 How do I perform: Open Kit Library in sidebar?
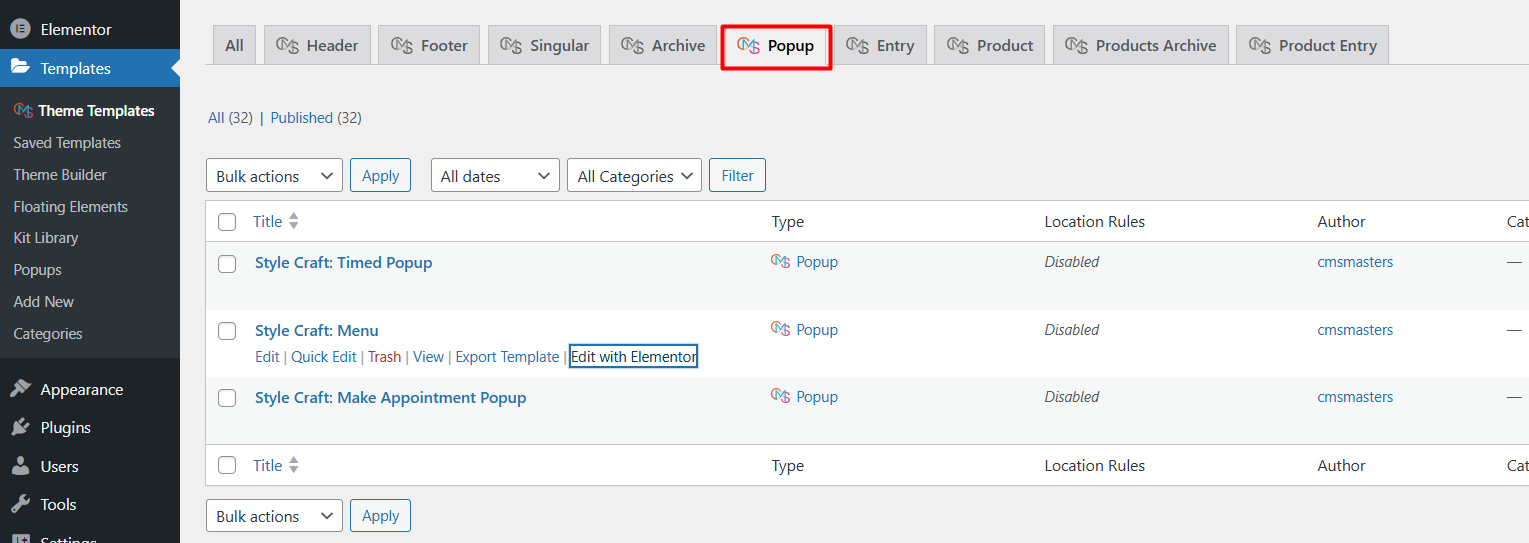(x=46, y=238)
